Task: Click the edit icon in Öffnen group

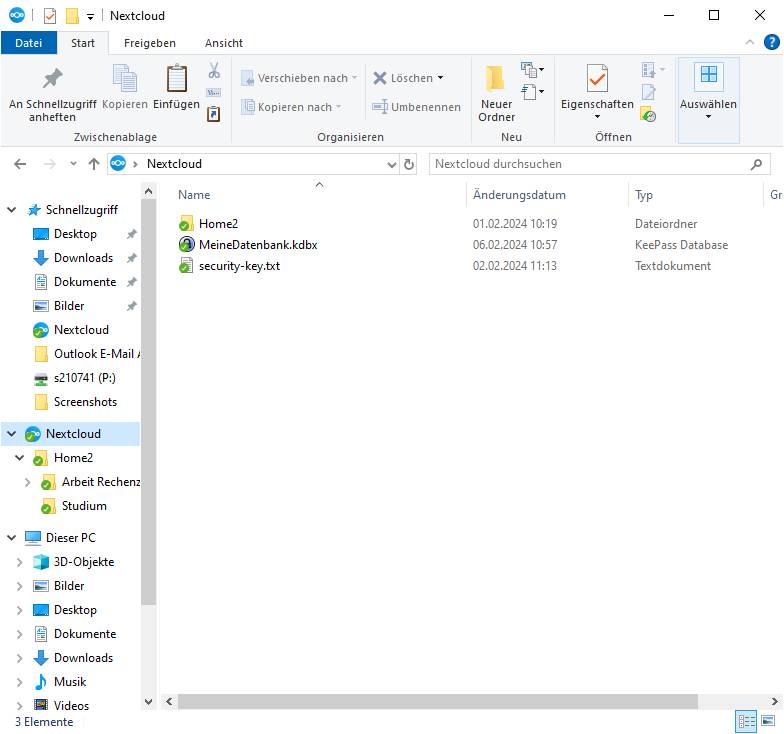Action: point(648,92)
